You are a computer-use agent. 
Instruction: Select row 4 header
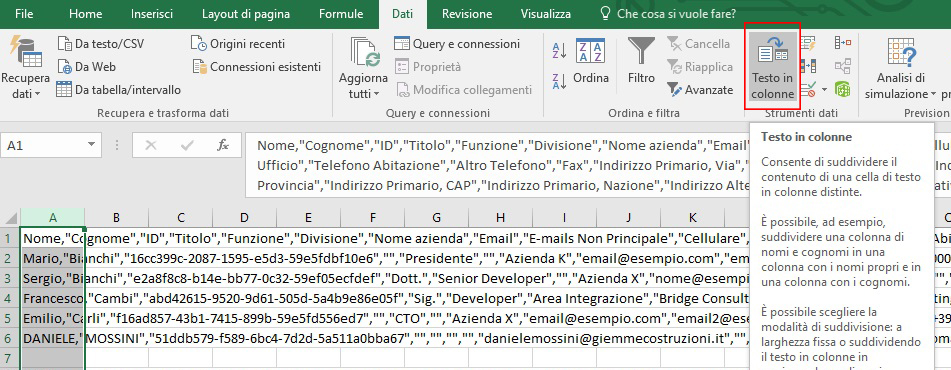(10, 298)
